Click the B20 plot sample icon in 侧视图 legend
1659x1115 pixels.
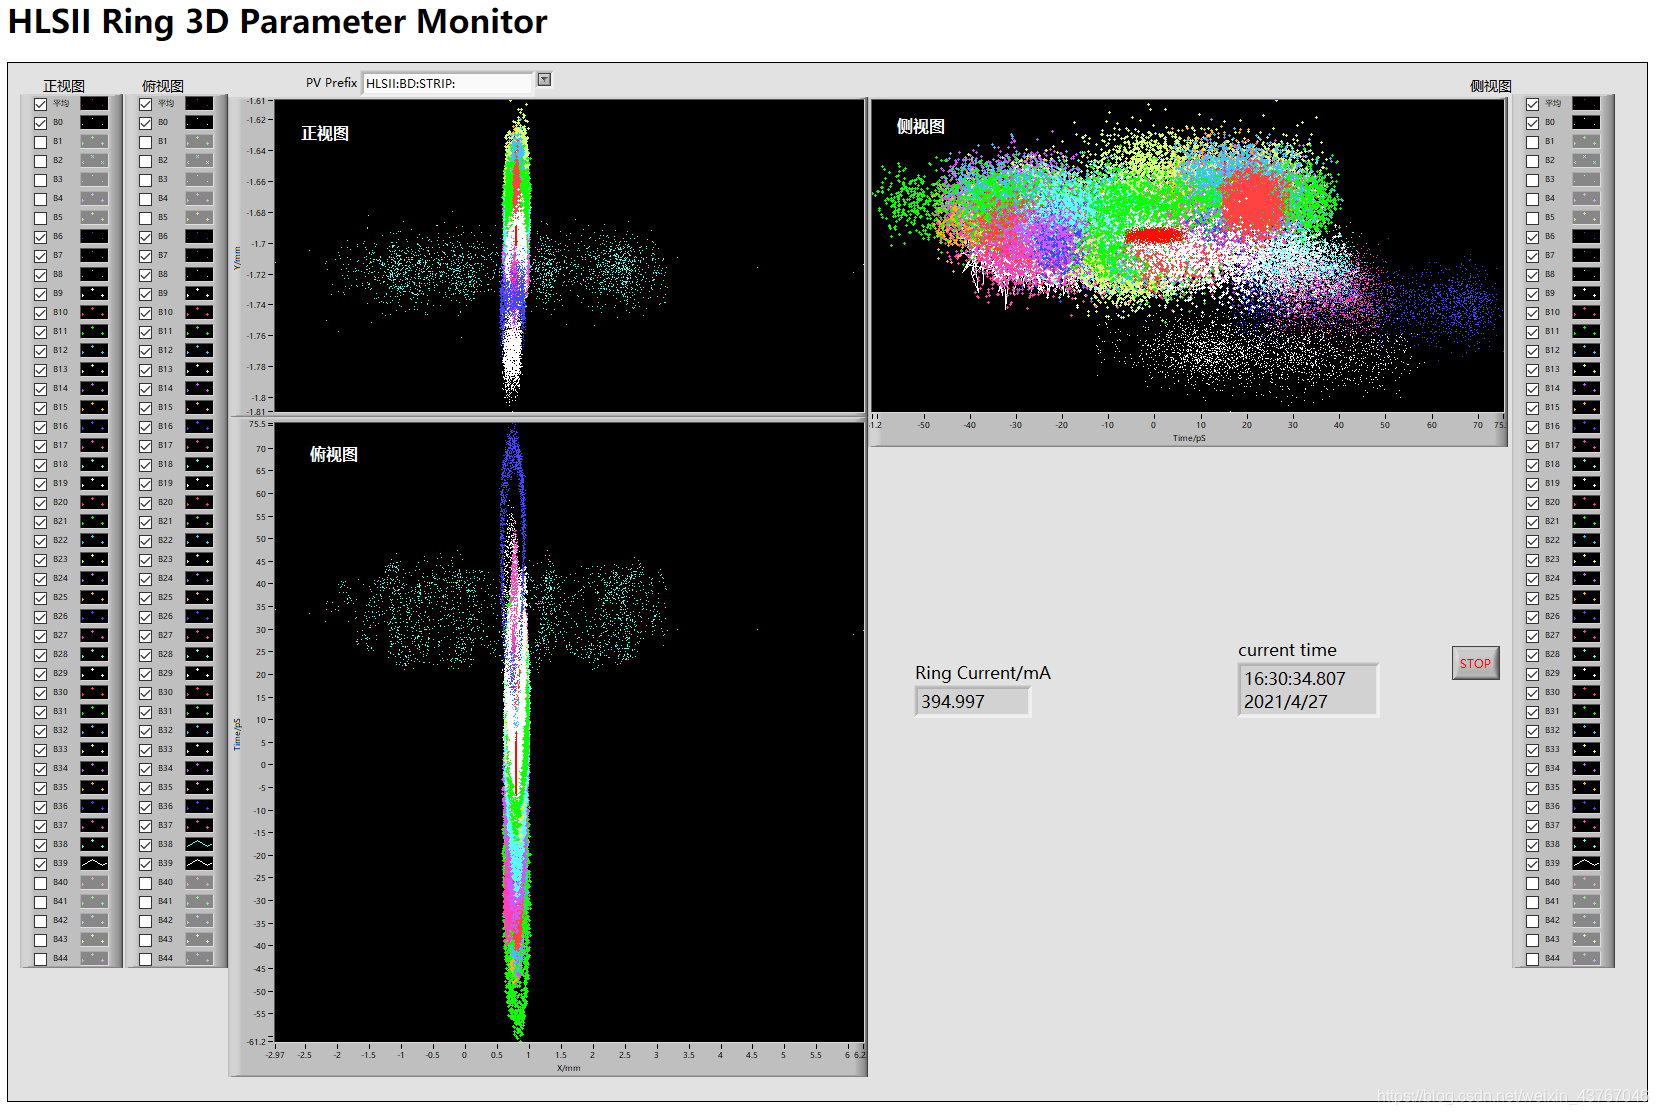pyautogui.click(x=1586, y=502)
